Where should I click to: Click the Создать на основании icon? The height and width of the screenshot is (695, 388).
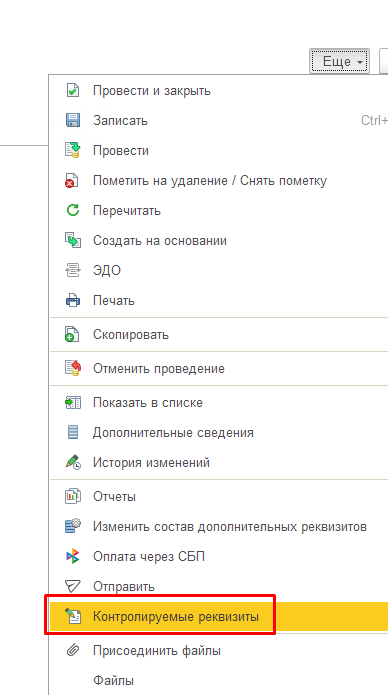pyautogui.click(x=72, y=241)
